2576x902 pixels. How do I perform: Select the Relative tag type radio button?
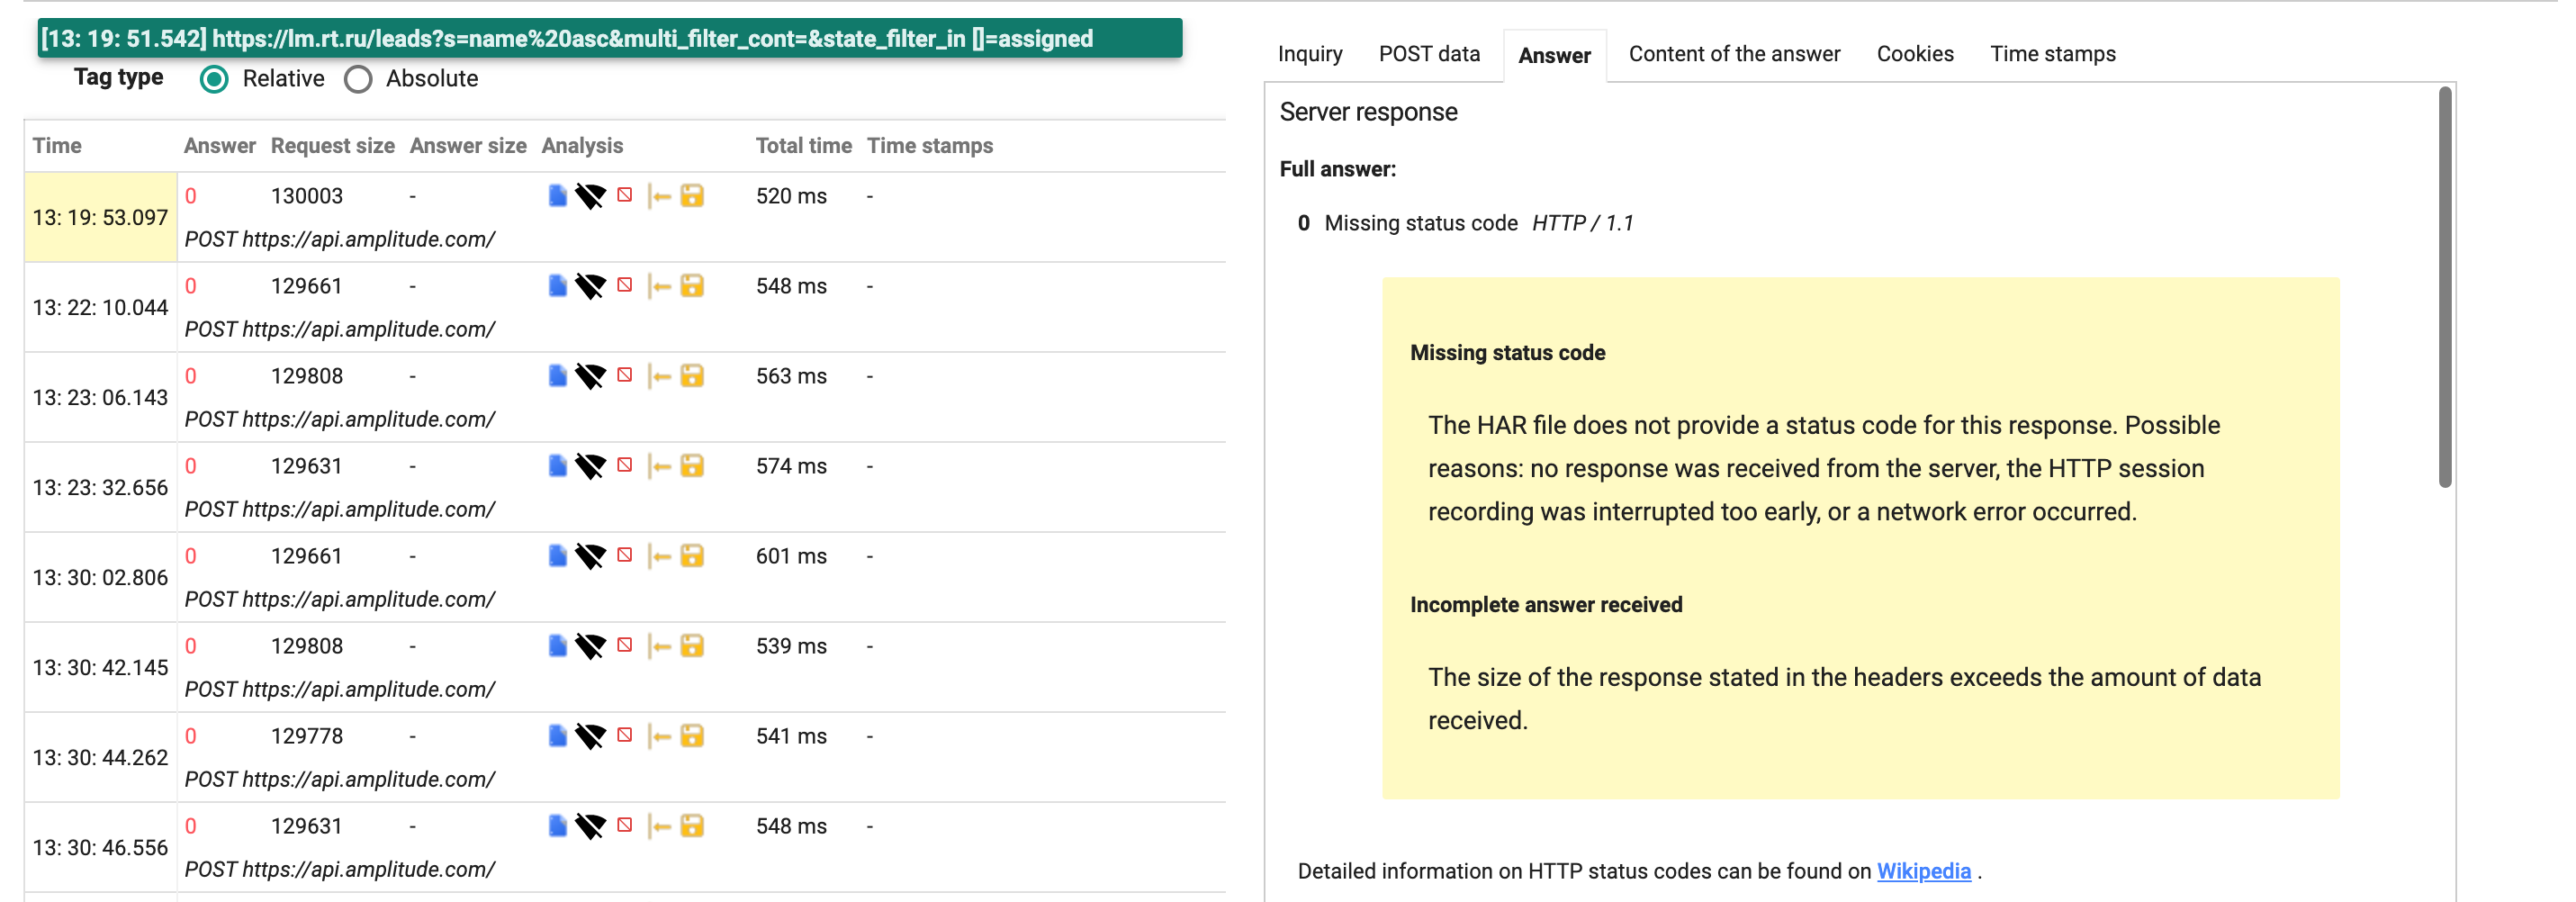click(x=214, y=79)
